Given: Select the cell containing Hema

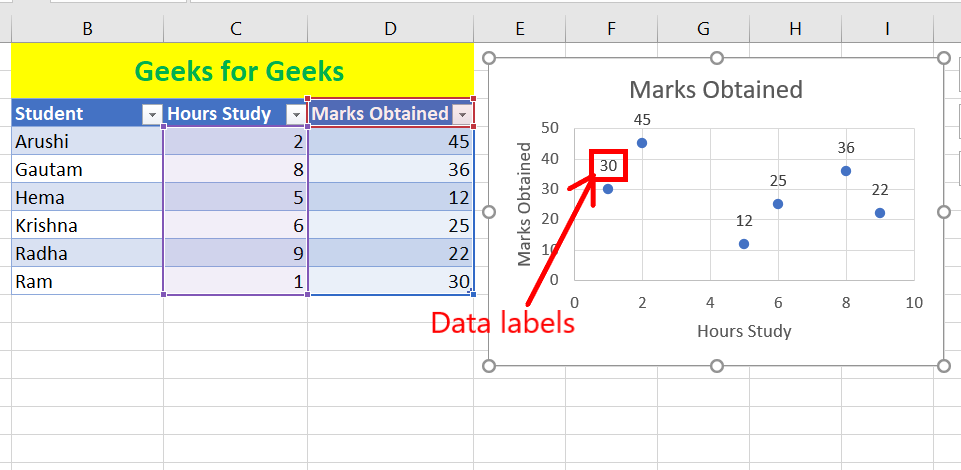Looking at the screenshot, I should [x=88, y=197].
